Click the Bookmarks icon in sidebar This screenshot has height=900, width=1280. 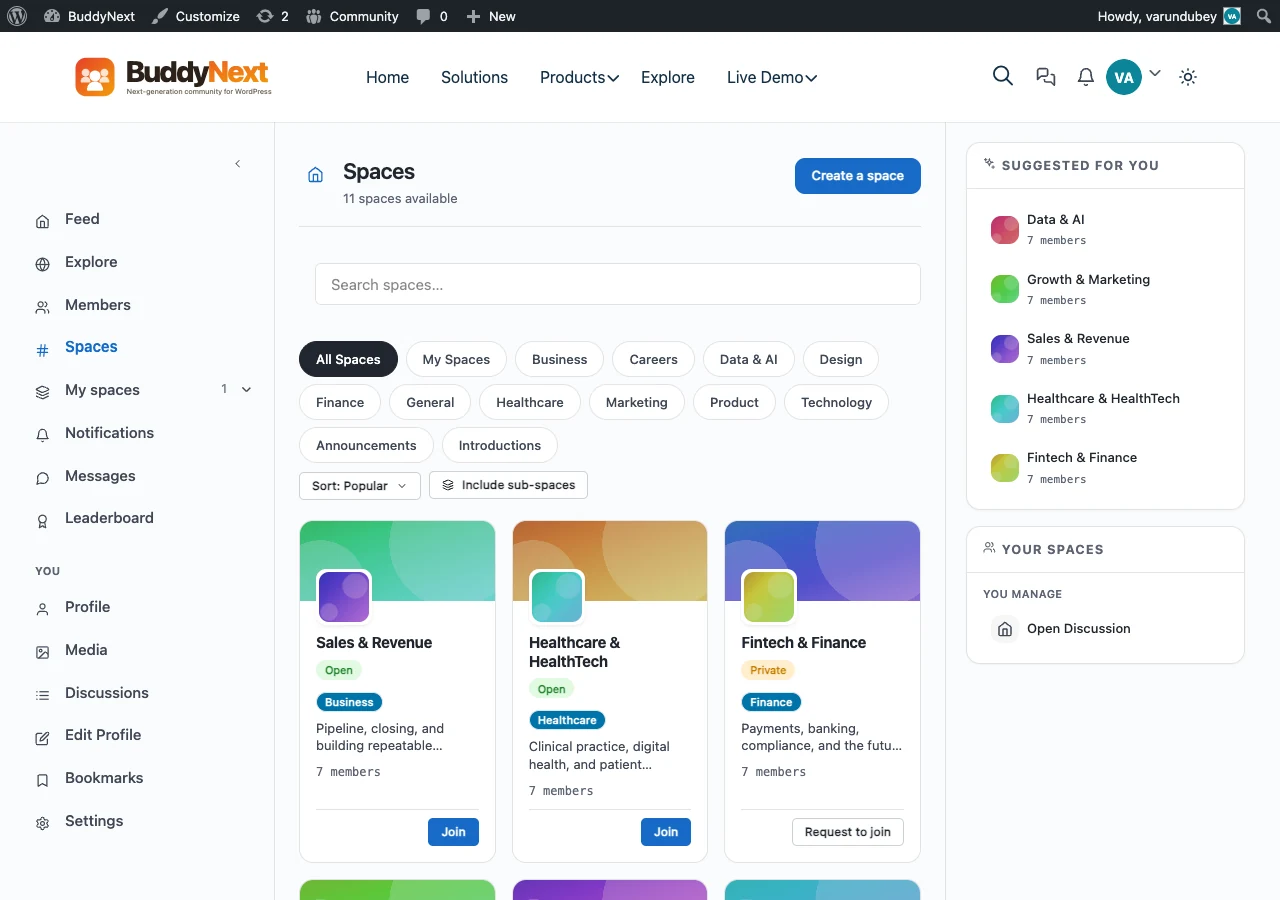pyautogui.click(x=42, y=781)
